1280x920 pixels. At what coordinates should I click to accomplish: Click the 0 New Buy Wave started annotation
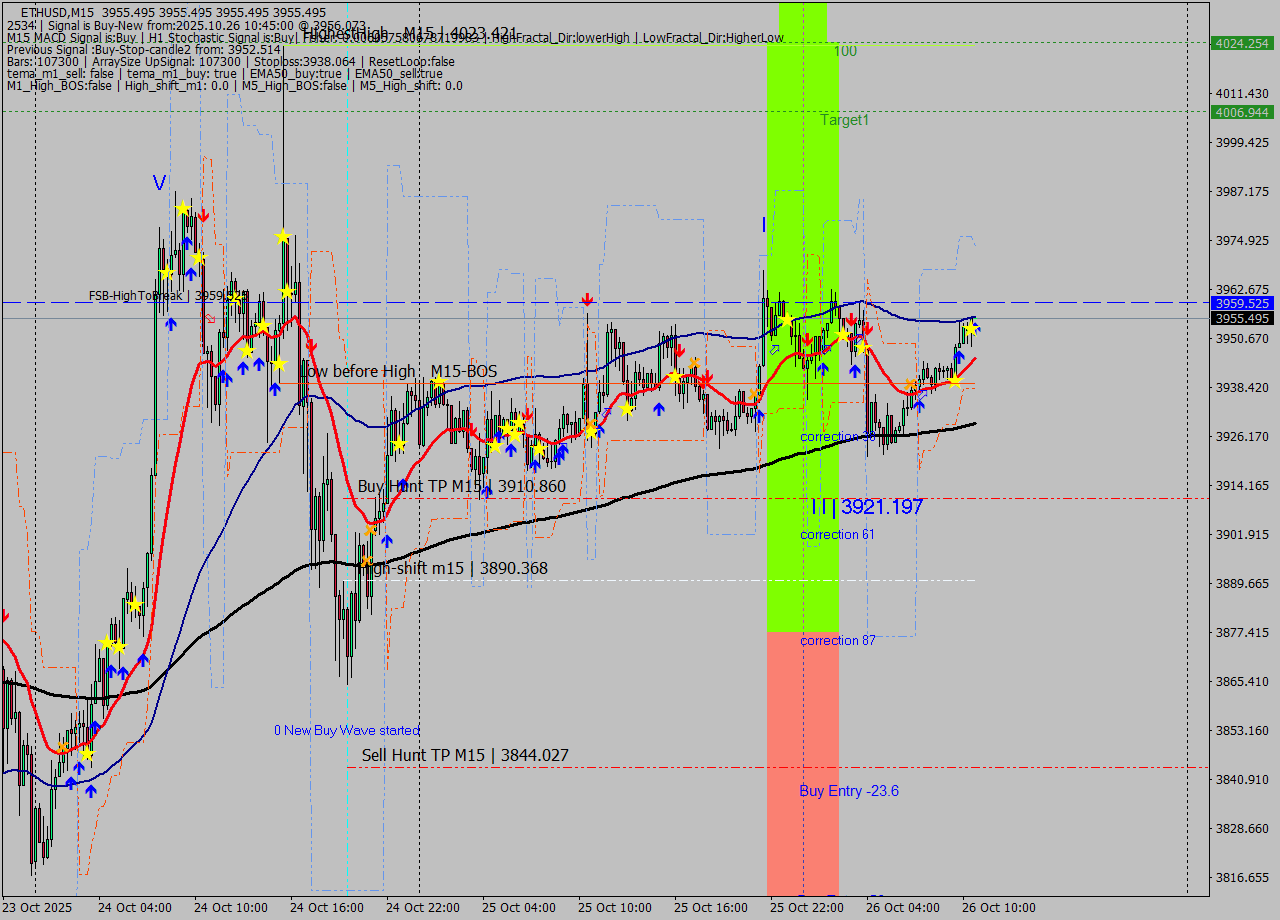(347, 729)
